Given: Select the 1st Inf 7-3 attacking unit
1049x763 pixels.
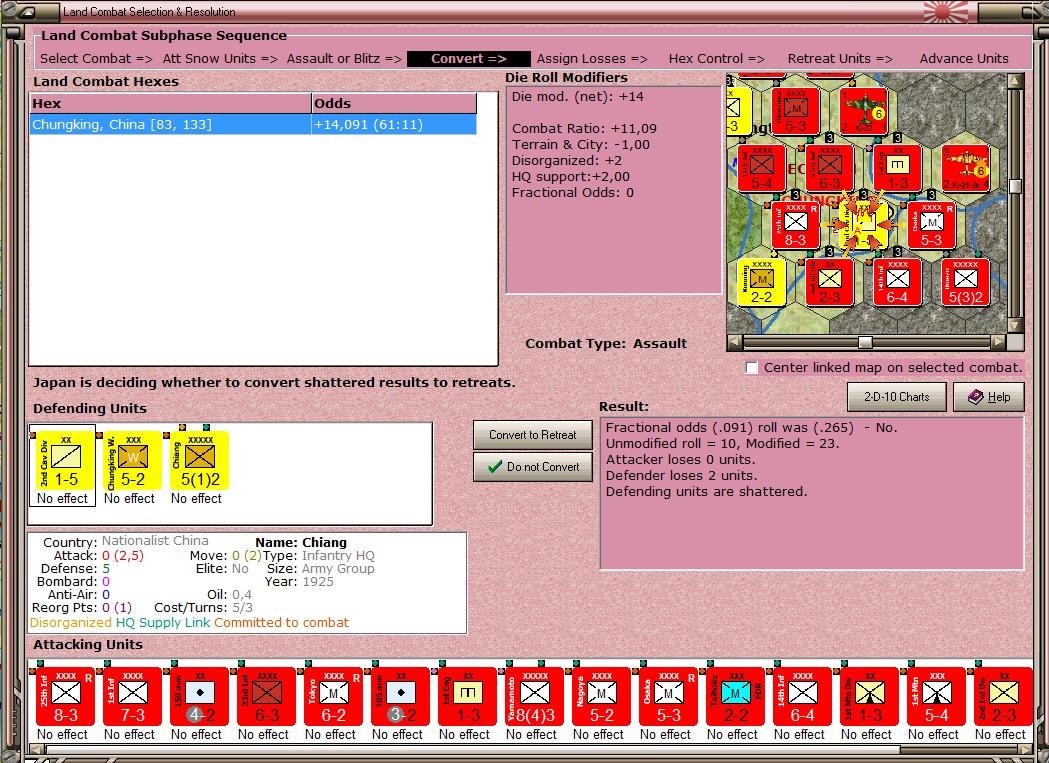Looking at the screenshot, I should (x=132, y=697).
